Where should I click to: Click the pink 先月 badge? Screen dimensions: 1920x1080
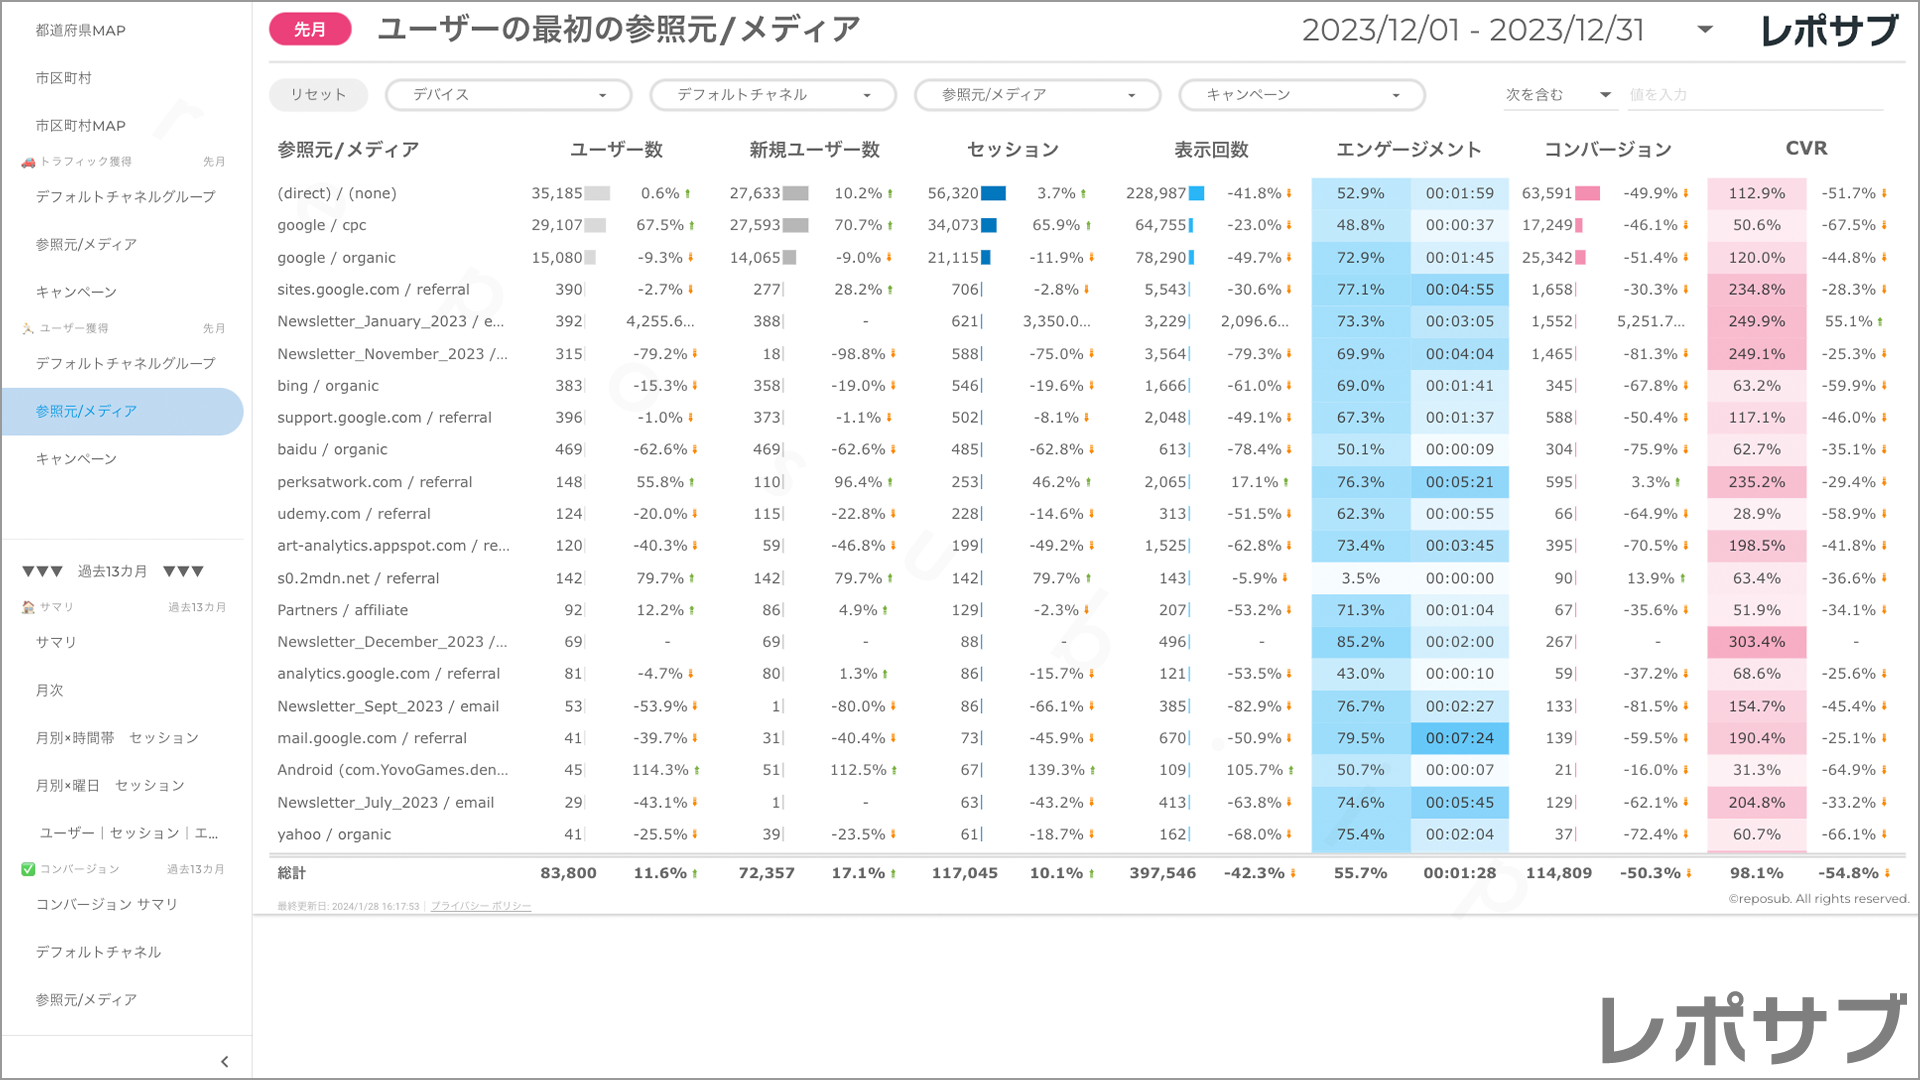tap(310, 30)
